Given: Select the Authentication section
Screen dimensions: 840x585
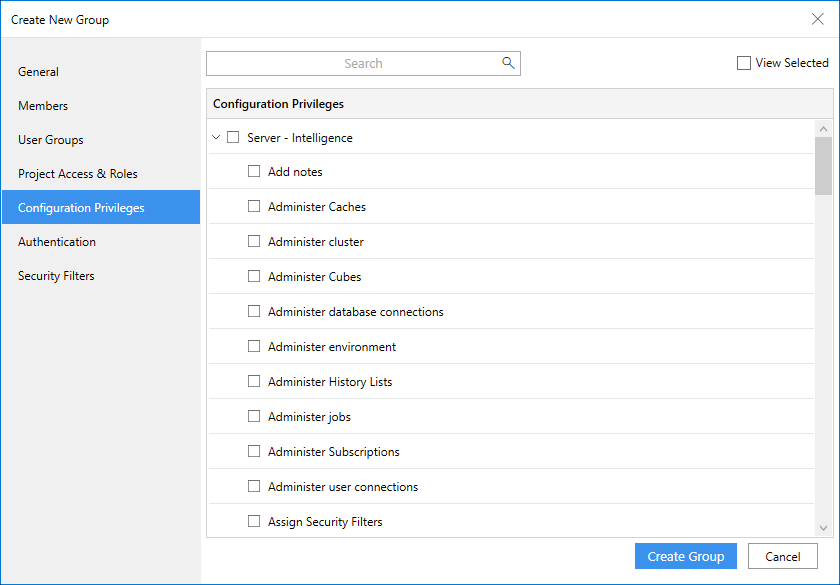Looking at the screenshot, I should [x=57, y=242].
